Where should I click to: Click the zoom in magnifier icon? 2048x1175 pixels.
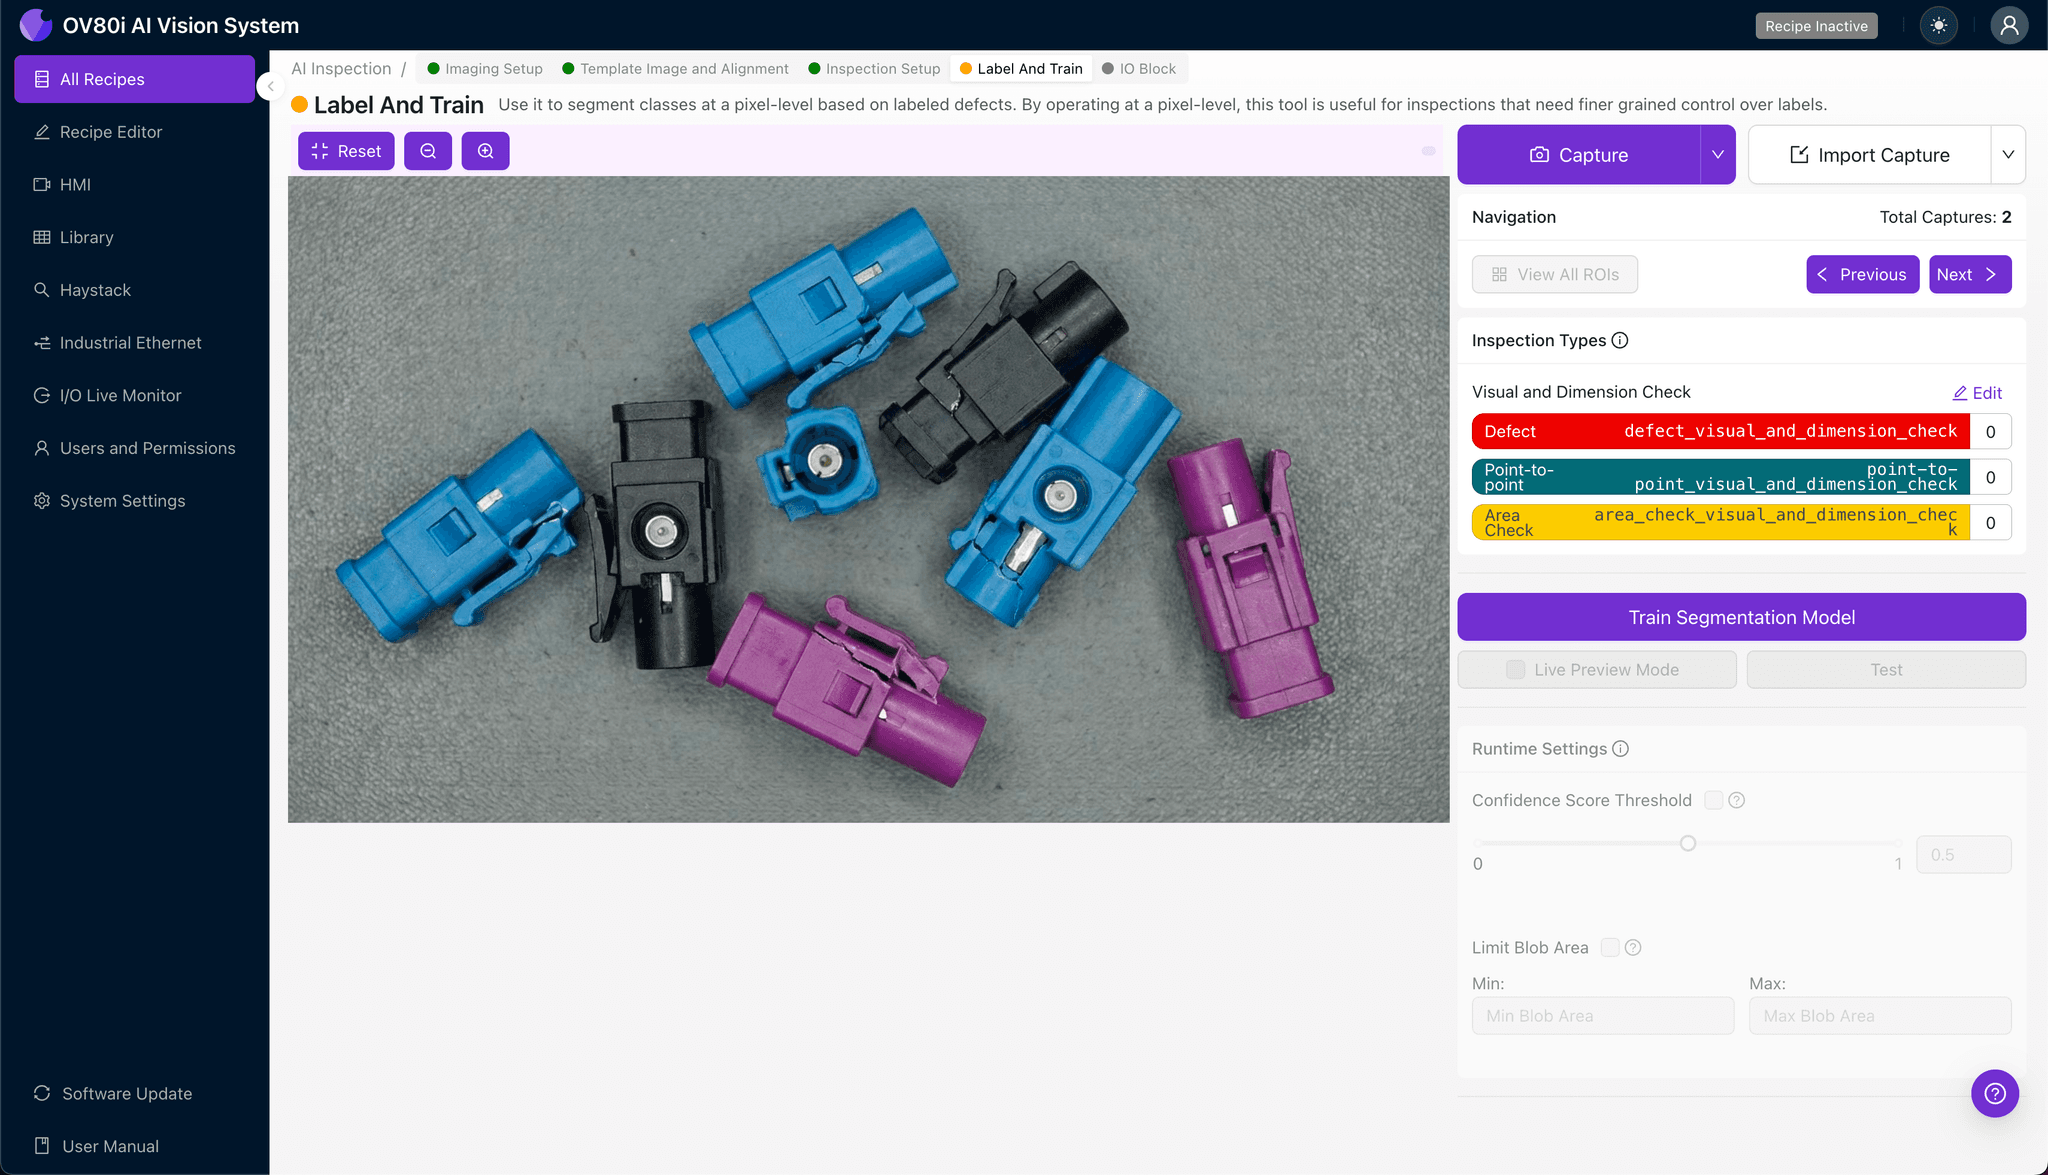click(x=485, y=151)
